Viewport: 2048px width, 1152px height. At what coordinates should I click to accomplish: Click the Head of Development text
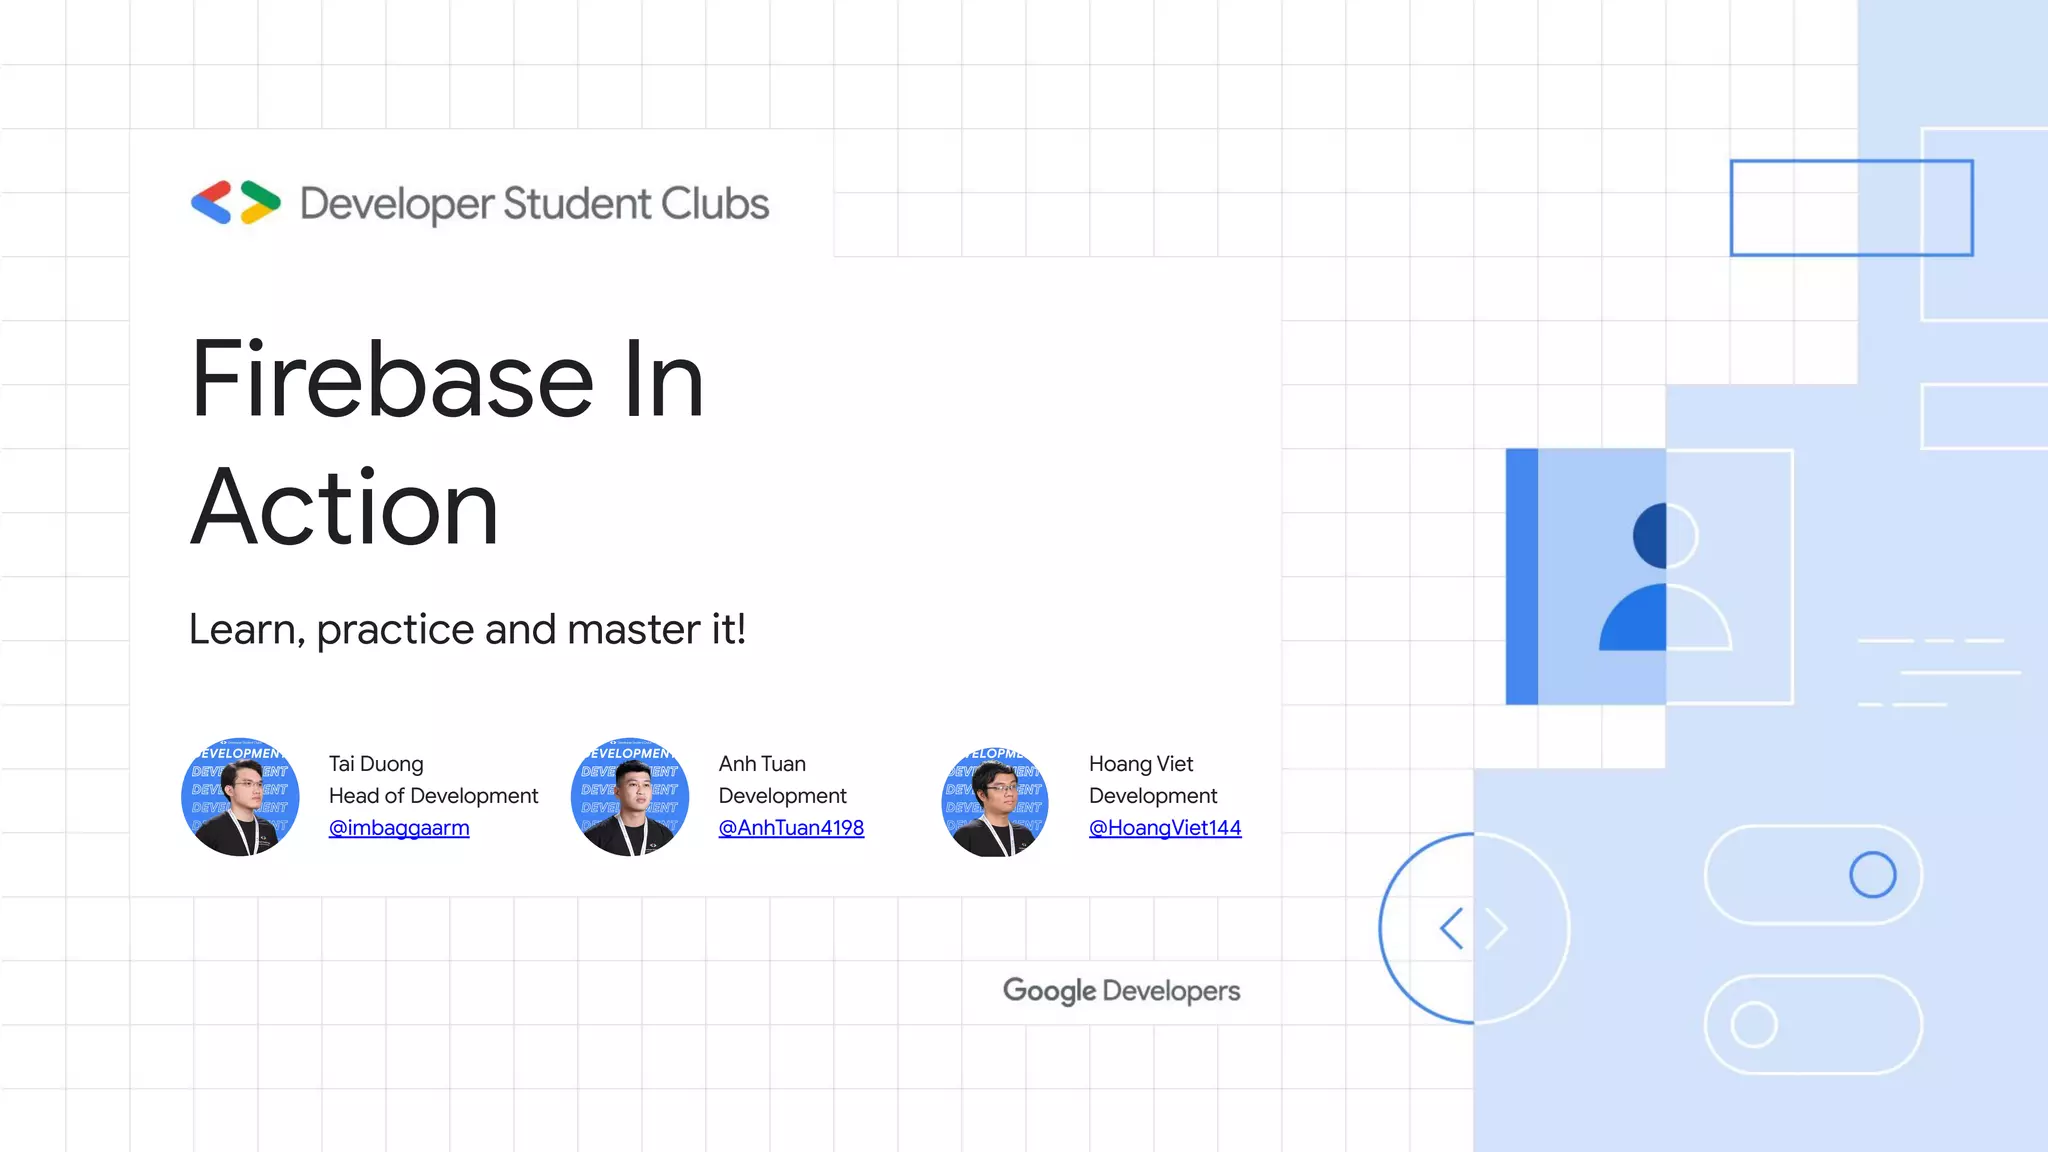click(433, 796)
